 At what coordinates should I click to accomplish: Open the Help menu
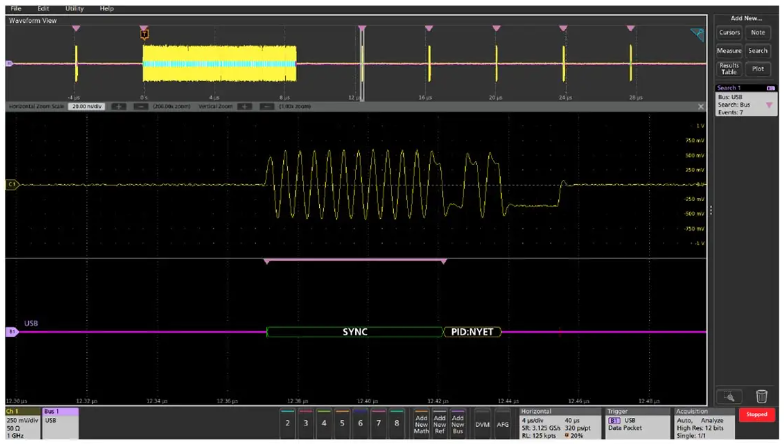[x=106, y=8]
